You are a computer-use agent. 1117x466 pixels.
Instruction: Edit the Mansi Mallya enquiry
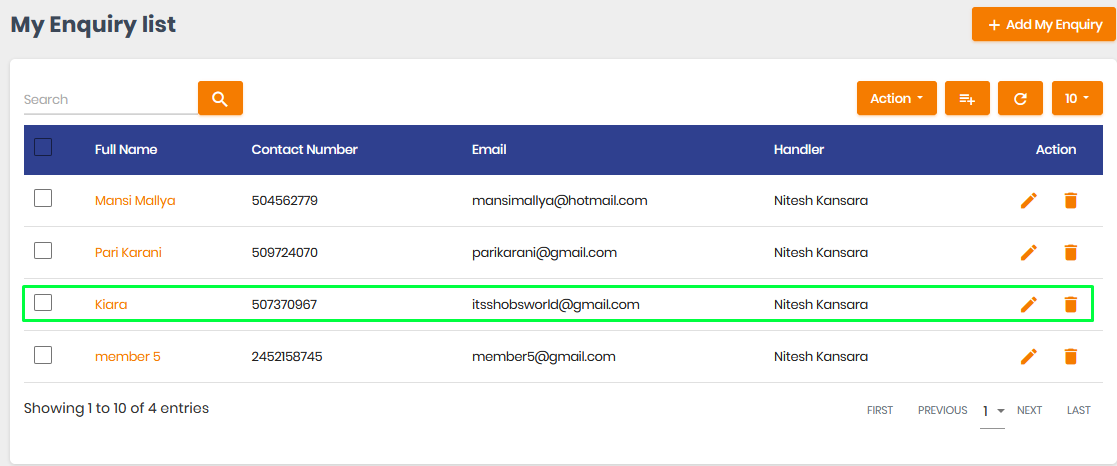point(1028,201)
